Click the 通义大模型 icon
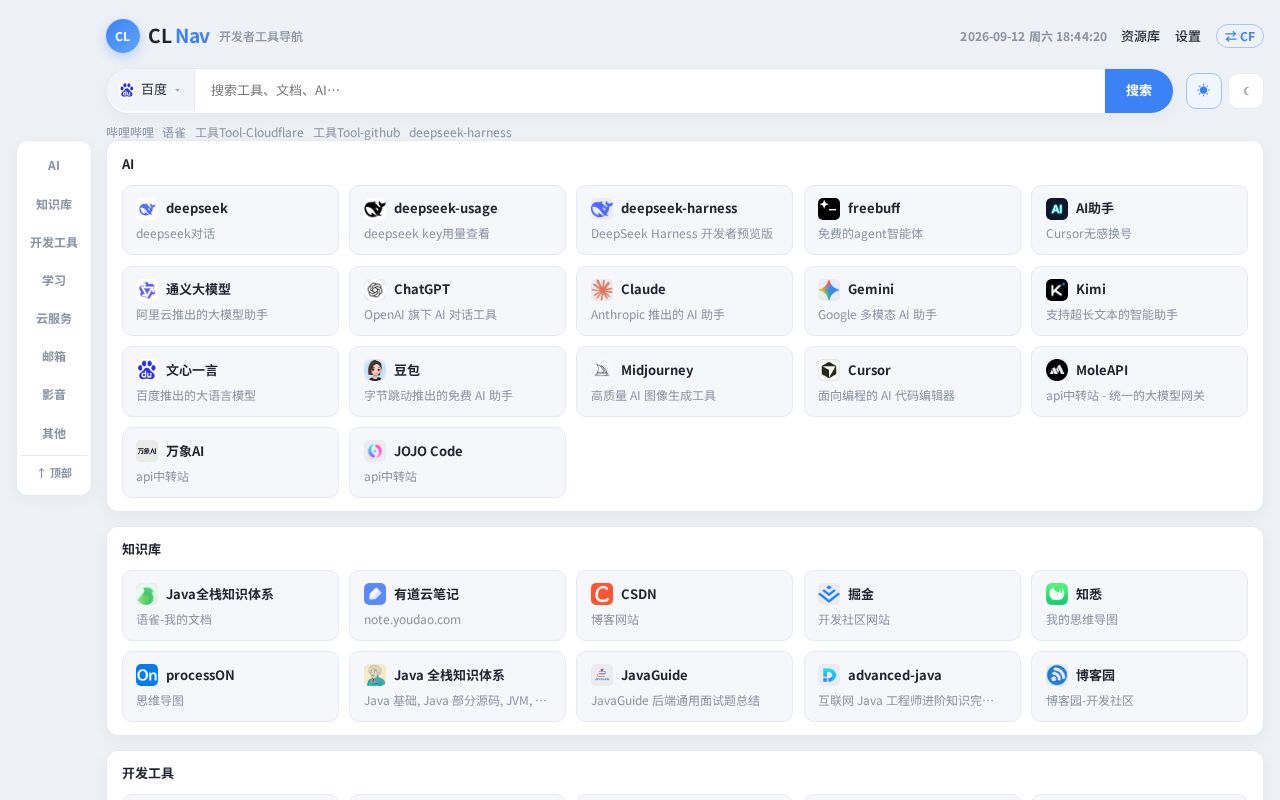1280x800 pixels. coord(147,289)
